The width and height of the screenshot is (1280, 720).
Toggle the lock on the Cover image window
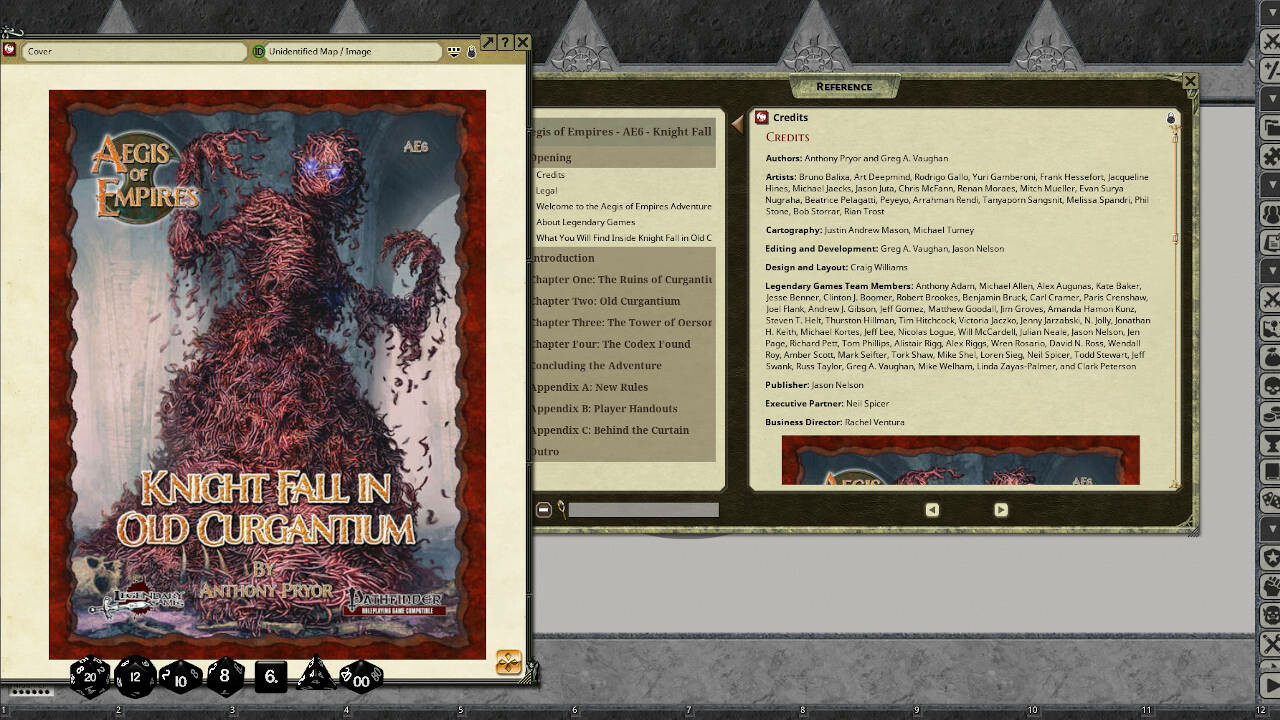click(x=472, y=51)
